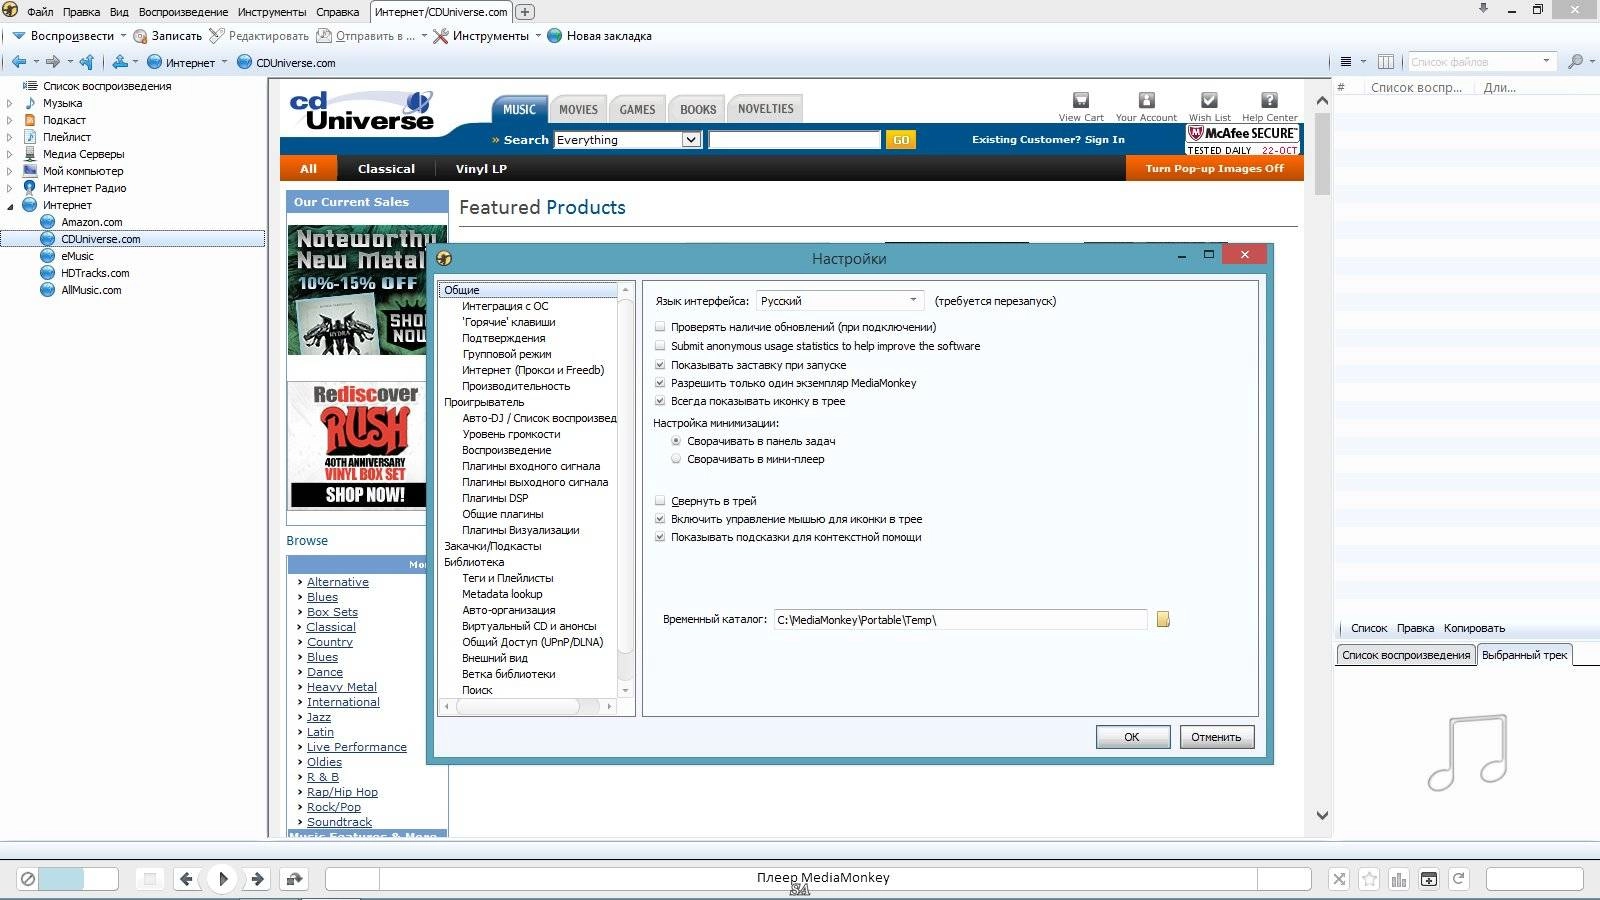Image resolution: width=1600 pixels, height=900 pixels.
Task: Open the Воспроизведение menu
Action: 183,12
